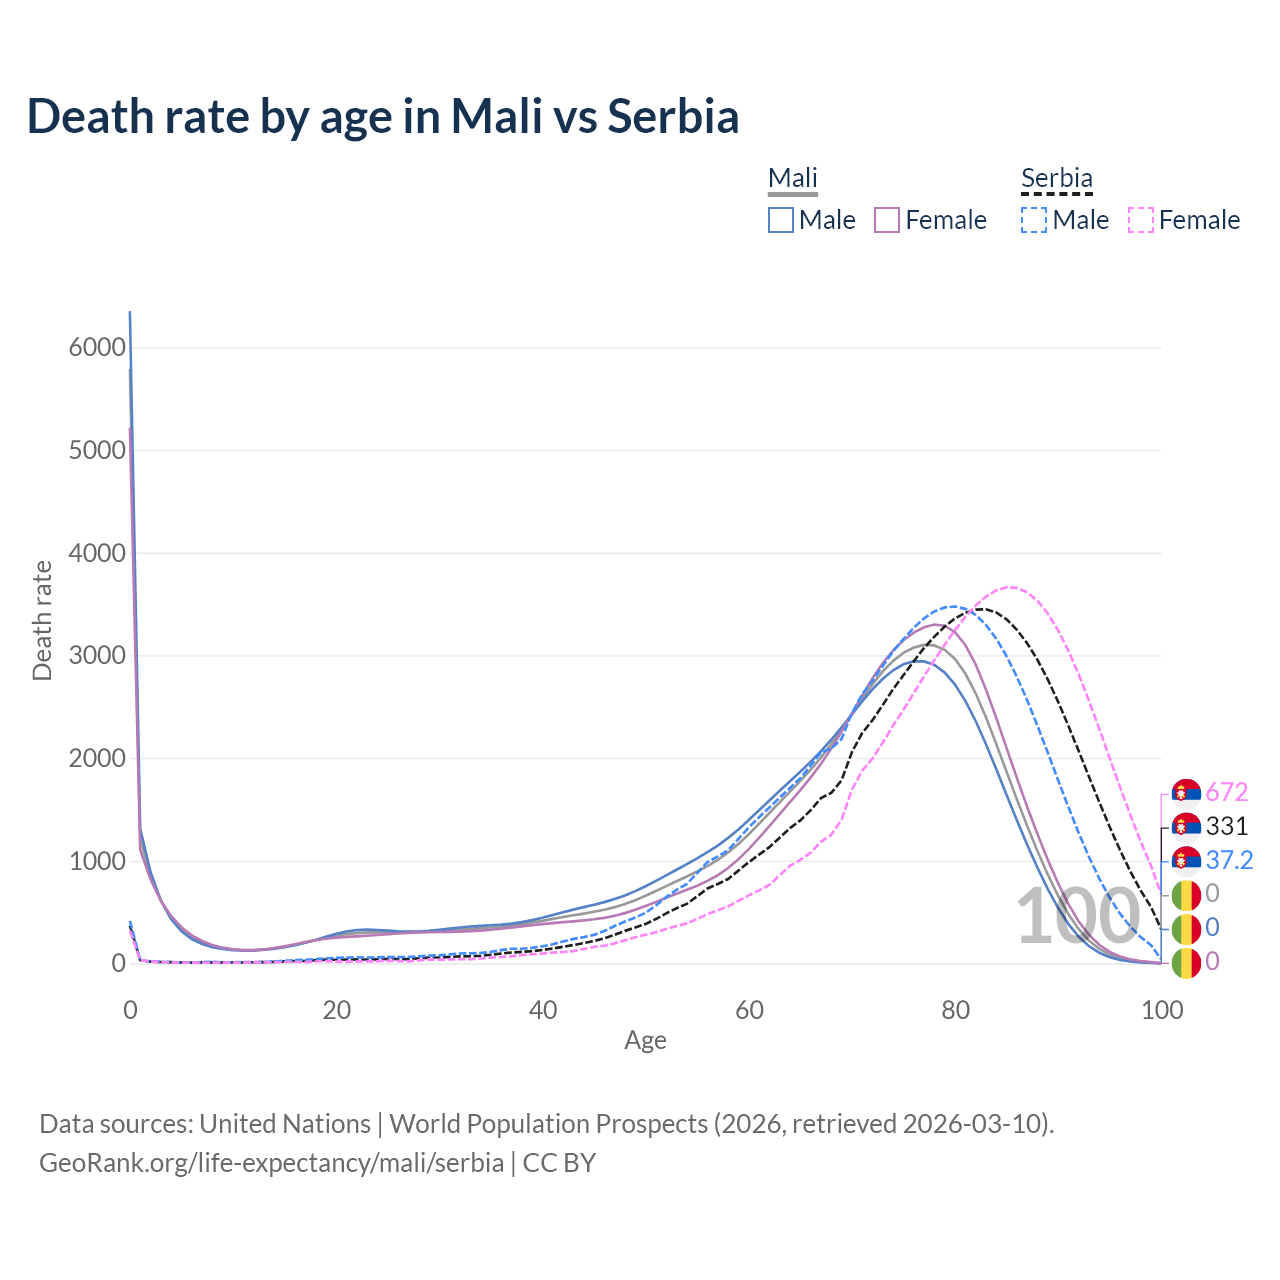Click the Serbia Female dashed pink swatch
The width and height of the screenshot is (1280, 1280).
point(1140,220)
